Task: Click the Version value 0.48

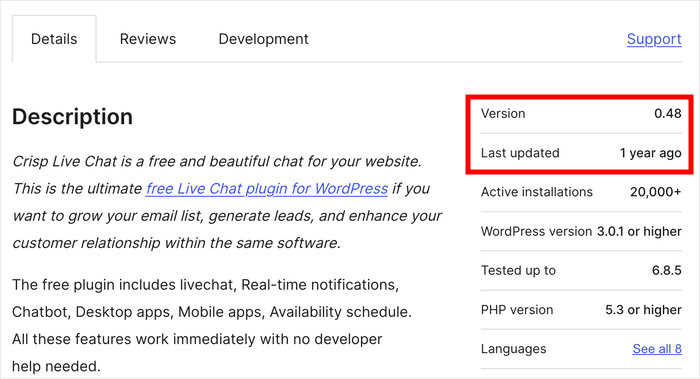Action: coord(667,113)
